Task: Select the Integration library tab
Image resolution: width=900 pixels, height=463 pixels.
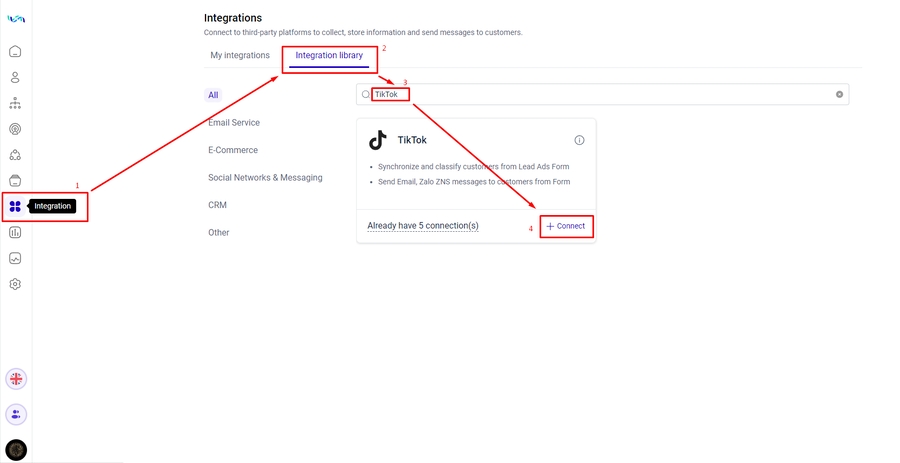Action: (329, 56)
